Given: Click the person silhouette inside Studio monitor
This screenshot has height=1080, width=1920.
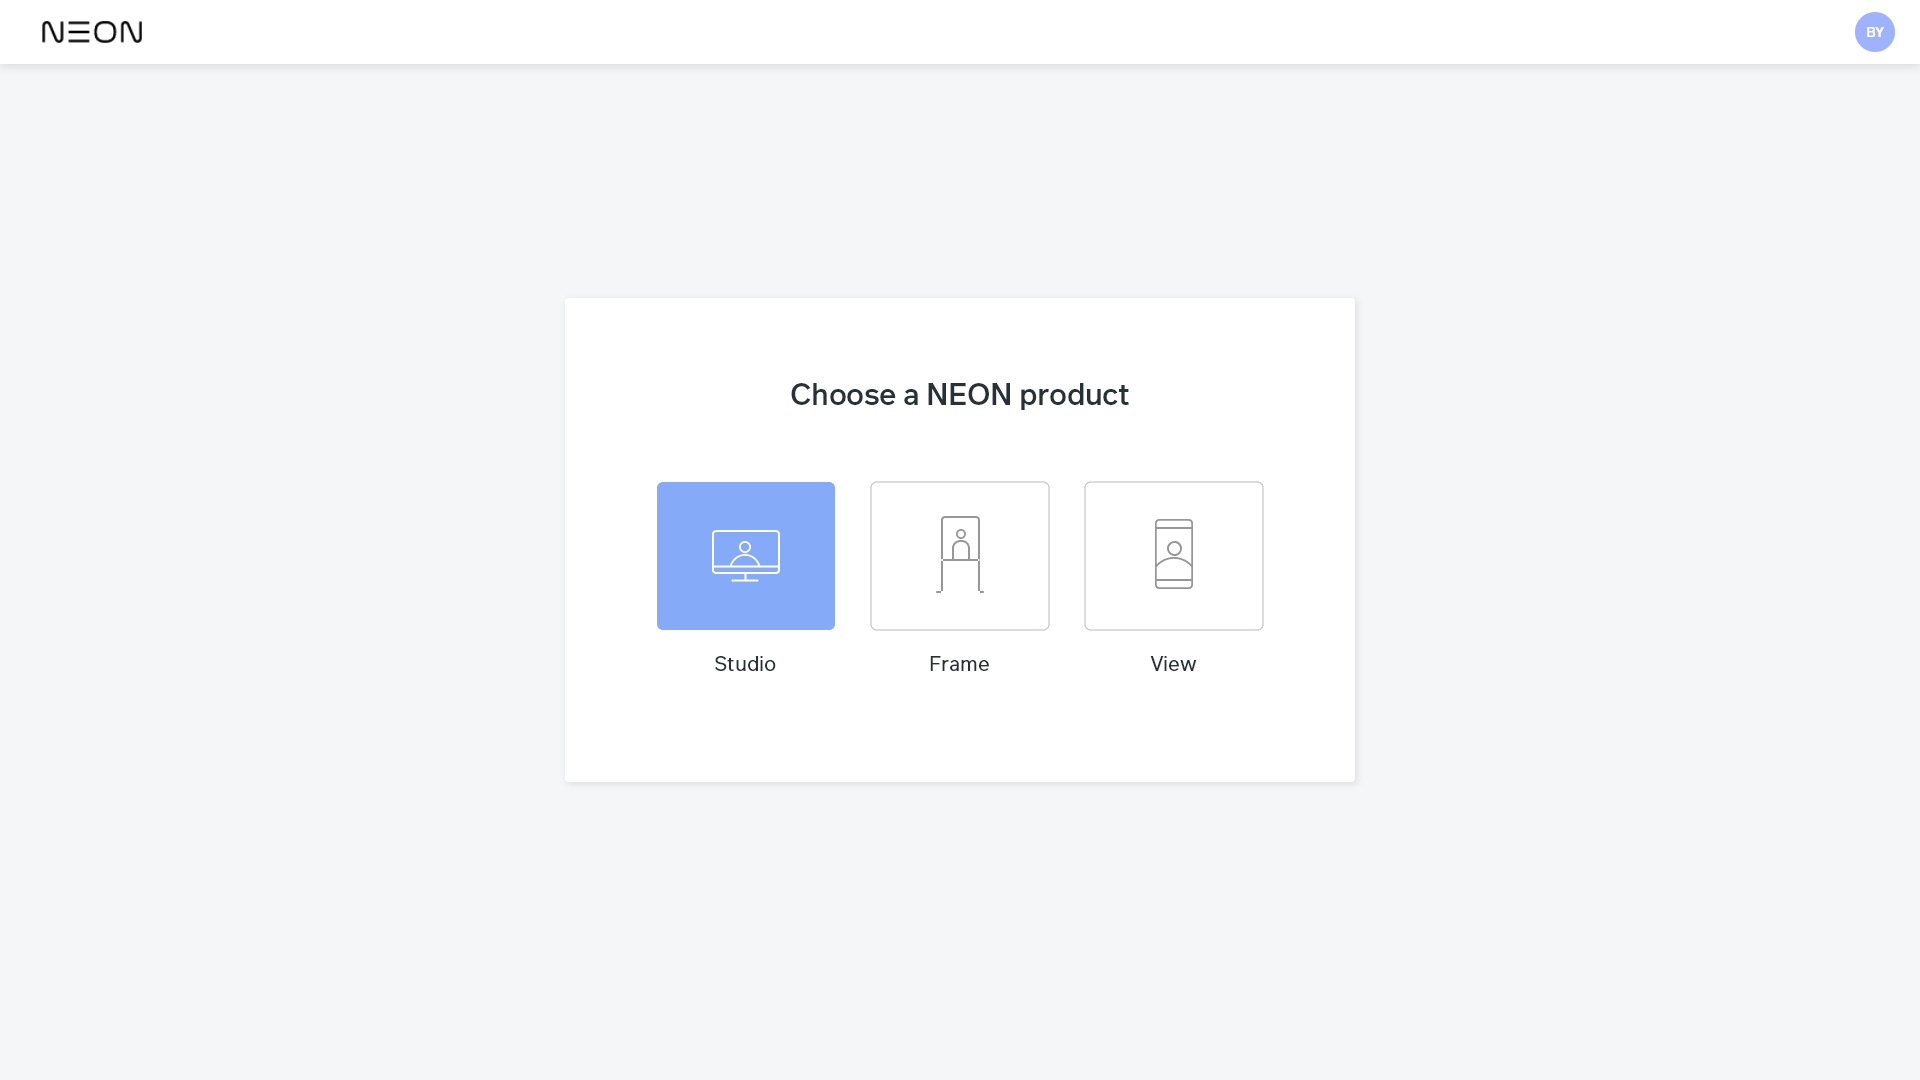Looking at the screenshot, I should (745, 553).
